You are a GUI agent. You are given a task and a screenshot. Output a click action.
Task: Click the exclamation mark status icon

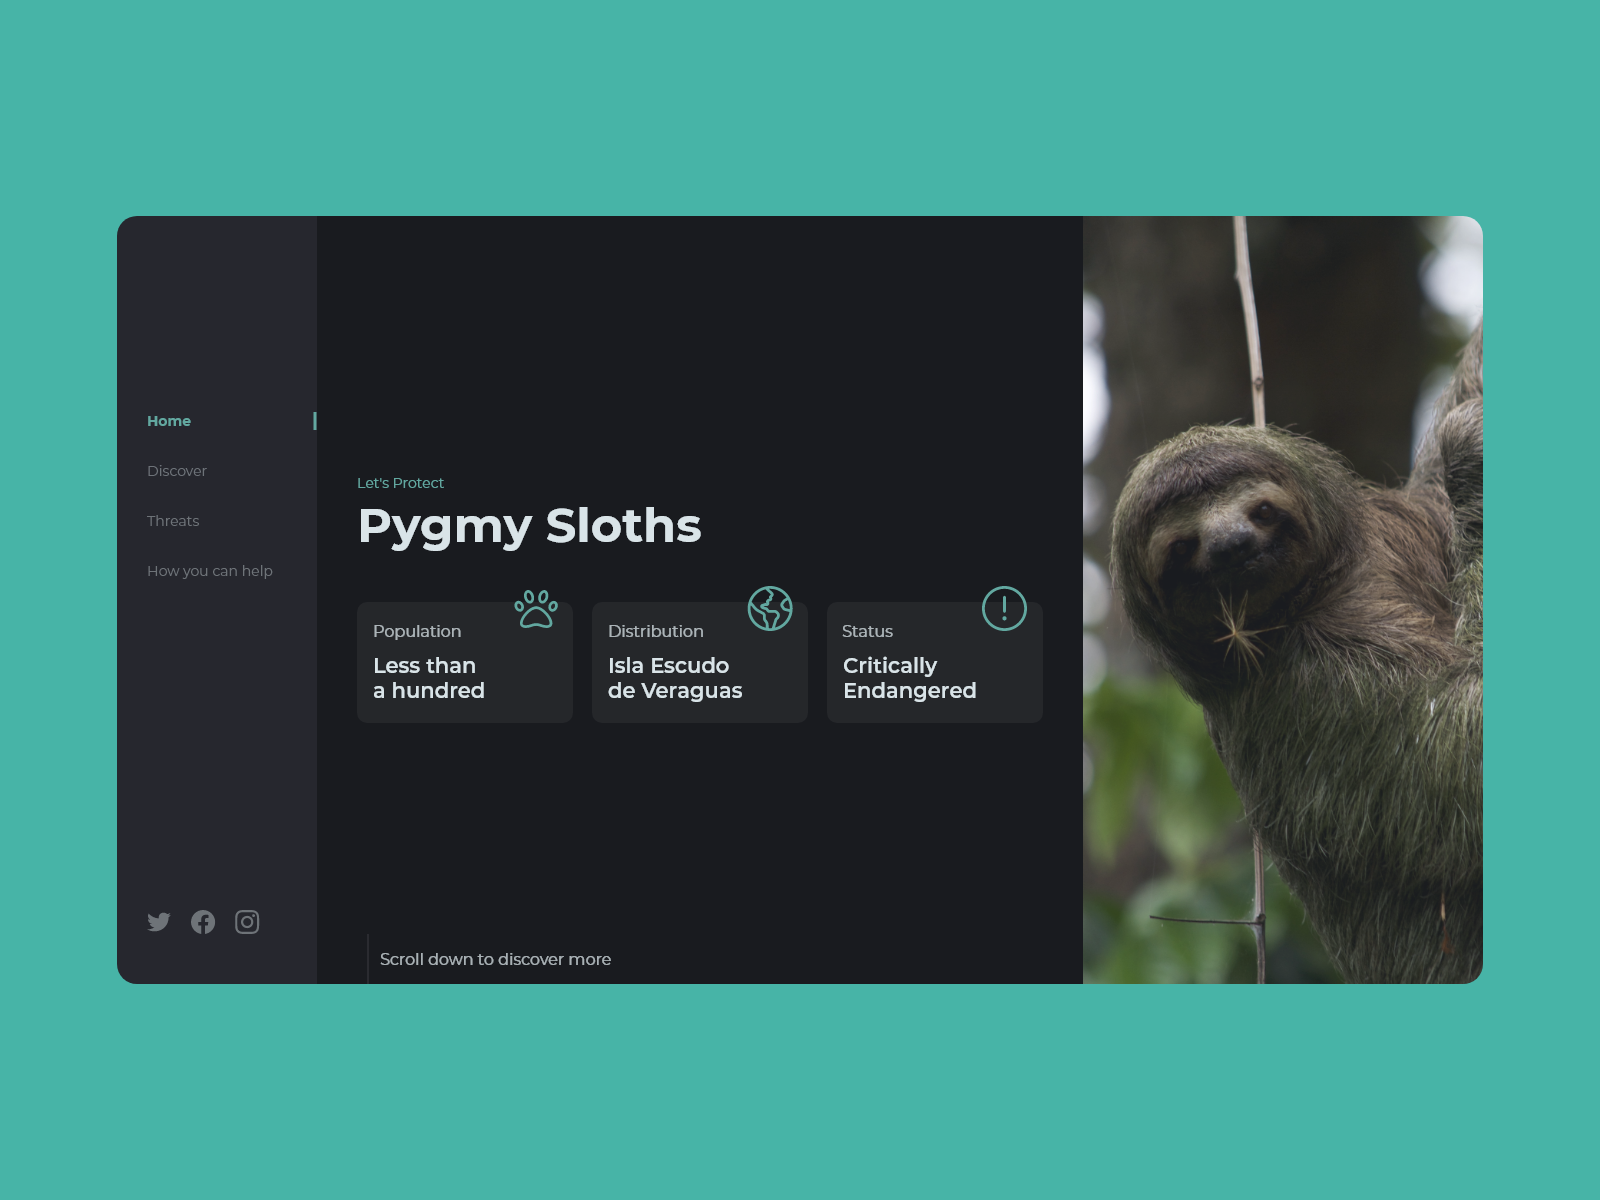[1004, 609]
